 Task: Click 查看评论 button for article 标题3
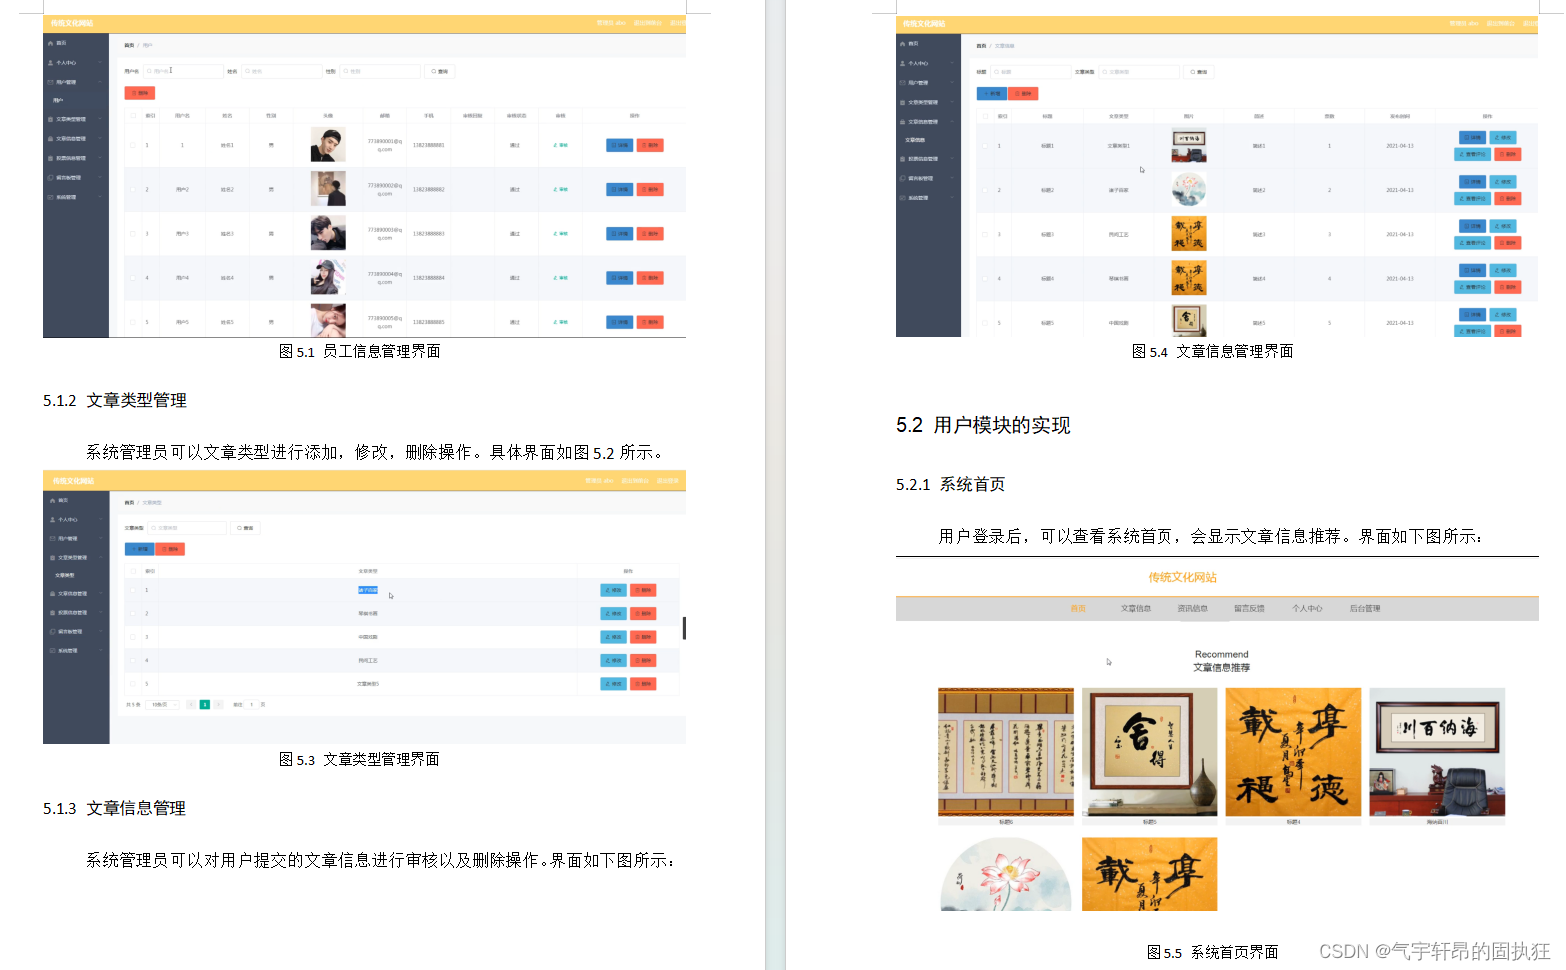click(1472, 243)
